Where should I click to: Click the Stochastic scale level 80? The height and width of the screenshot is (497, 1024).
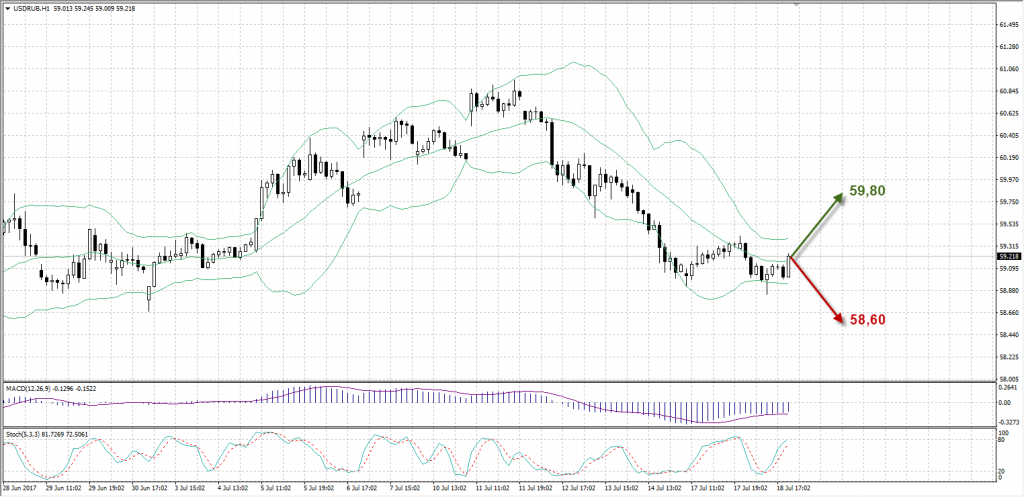(x=1004, y=439)
